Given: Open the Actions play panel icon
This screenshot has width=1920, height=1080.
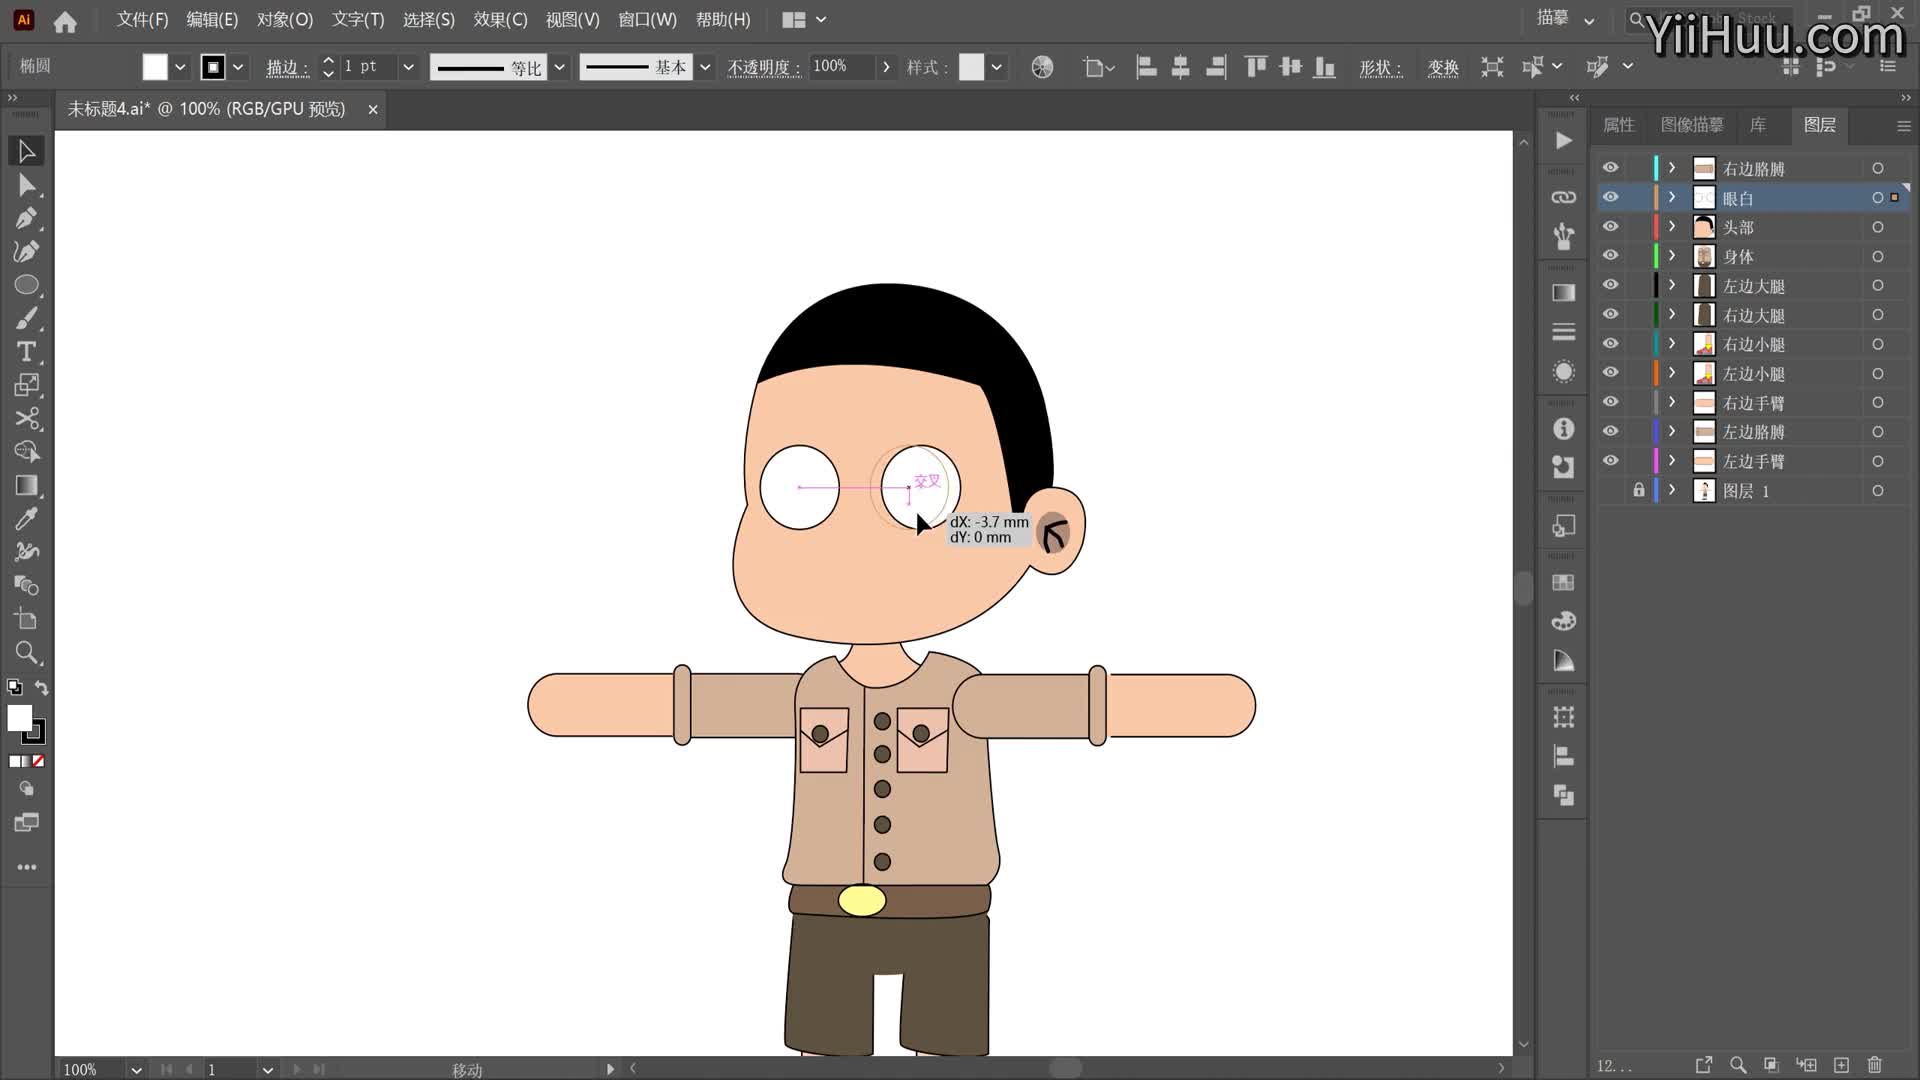Looking at the screenshot, I should coord(1564,141).
